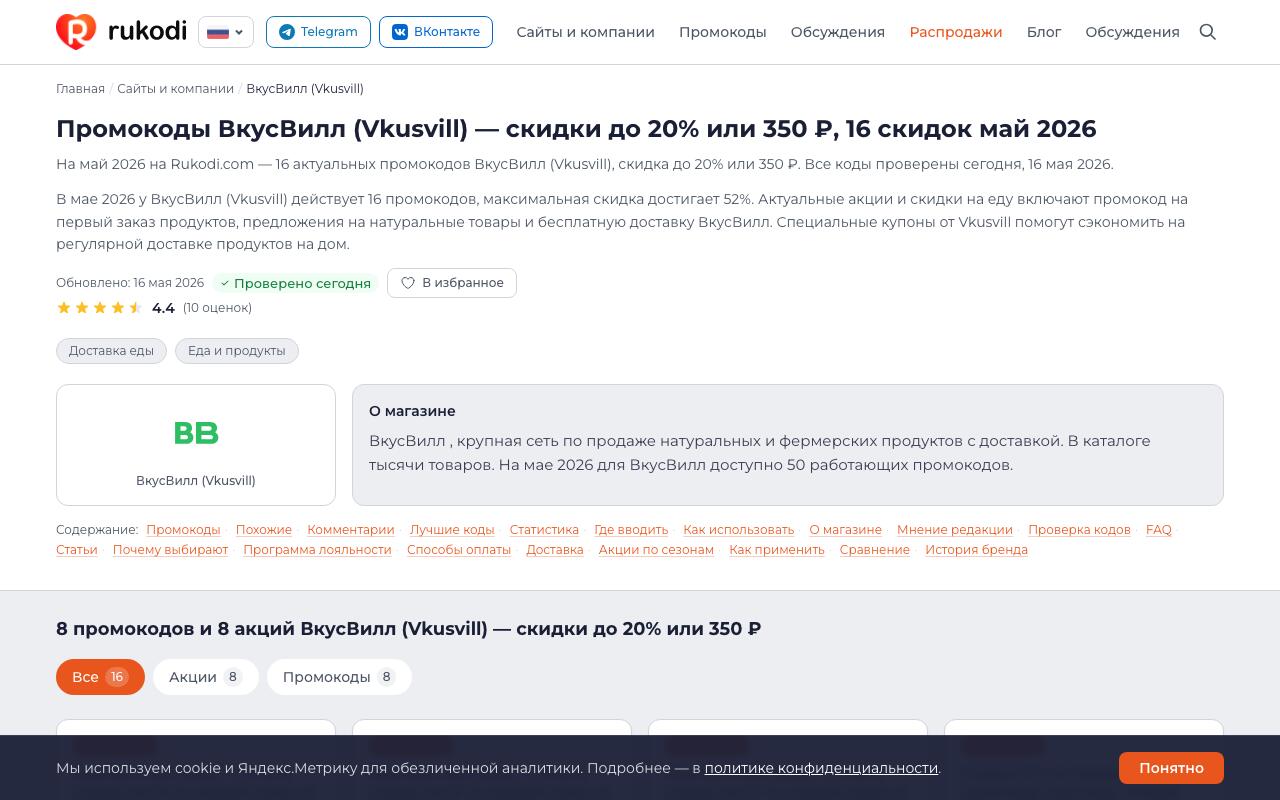Click the rukodi logo
This screenshot has height=800, width=1280.
click(121, 32)
